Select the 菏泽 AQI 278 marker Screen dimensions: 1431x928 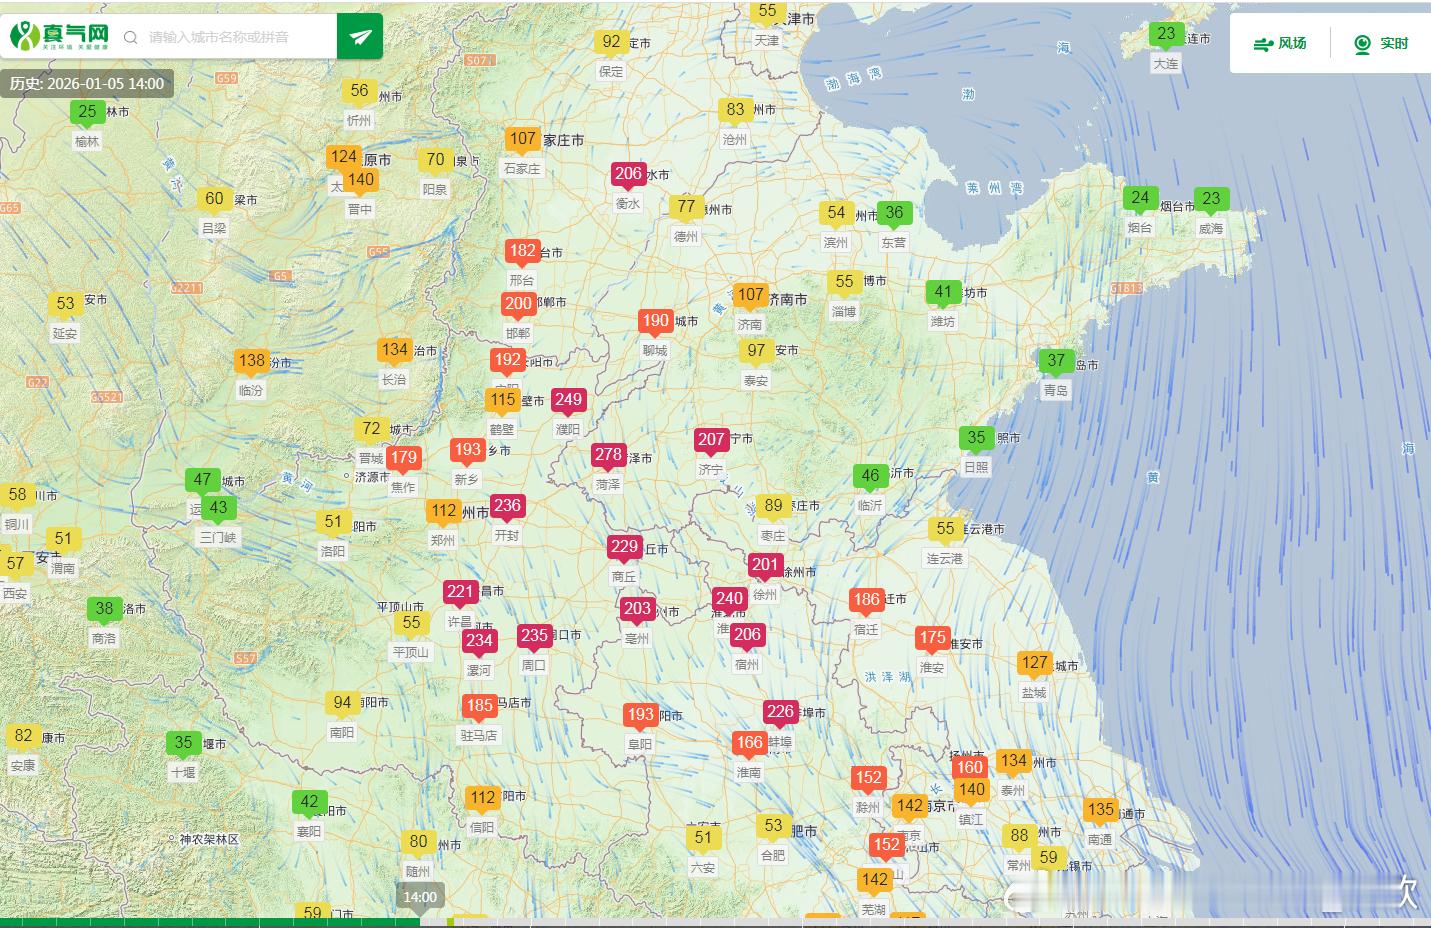(608, 456)
